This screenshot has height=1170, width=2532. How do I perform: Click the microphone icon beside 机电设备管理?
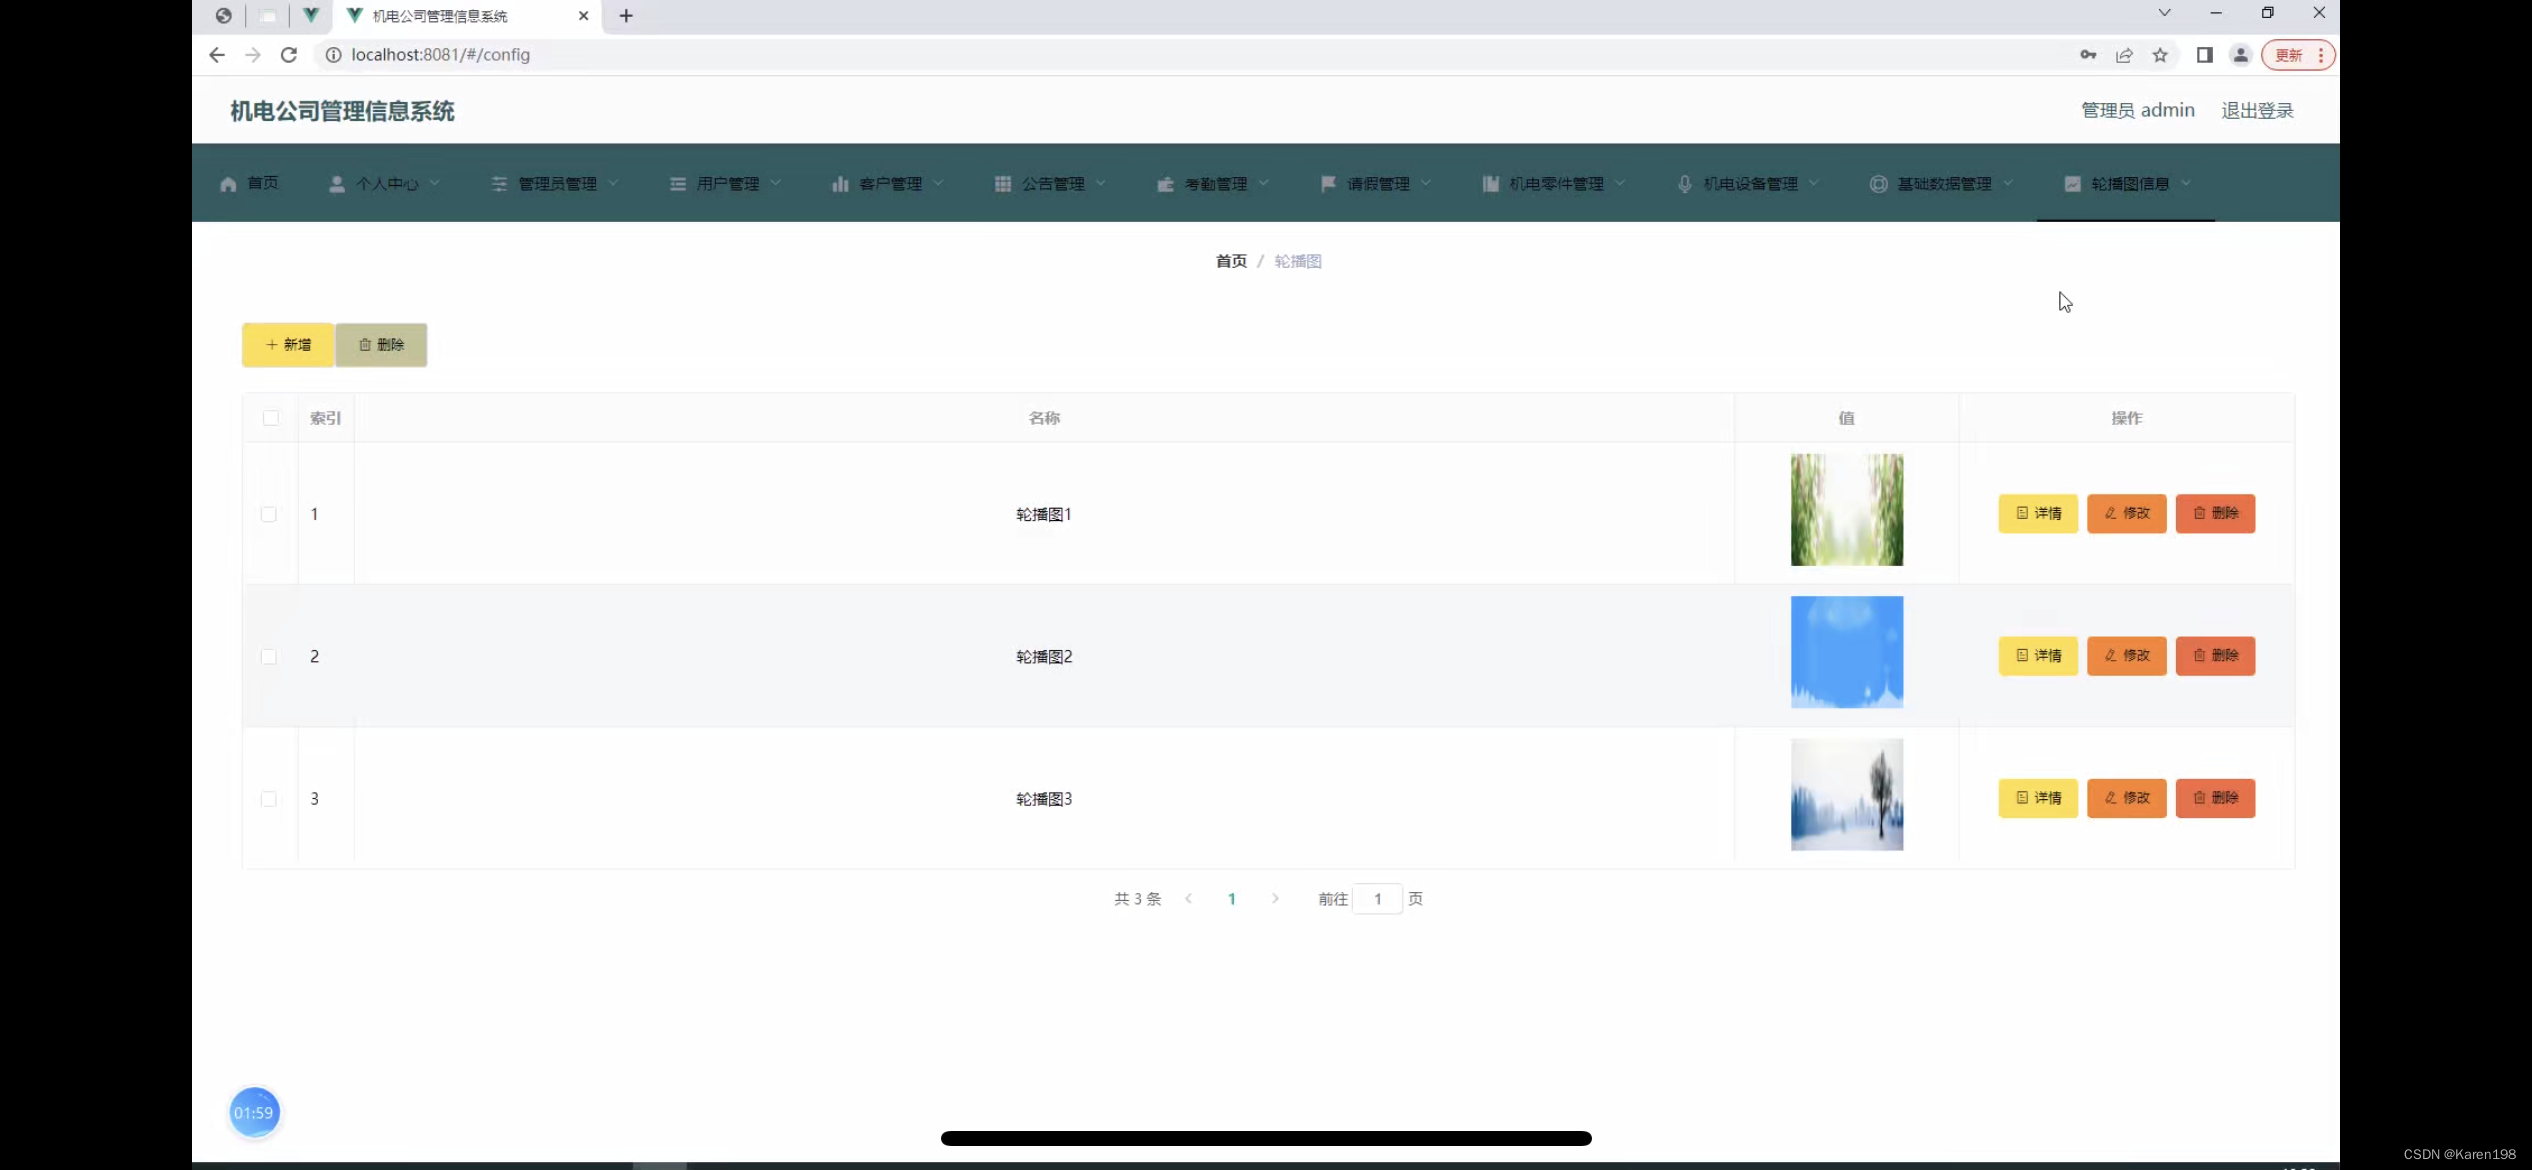1685,184
